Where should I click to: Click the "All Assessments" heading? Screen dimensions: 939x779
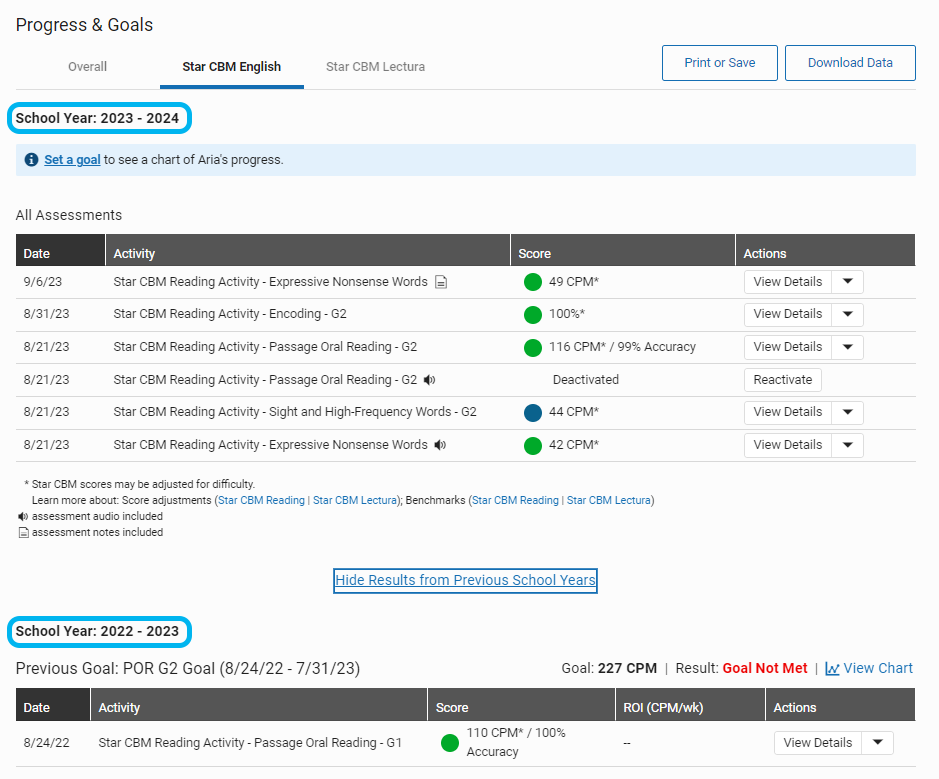pyautogui.click(x=69, y=215)
